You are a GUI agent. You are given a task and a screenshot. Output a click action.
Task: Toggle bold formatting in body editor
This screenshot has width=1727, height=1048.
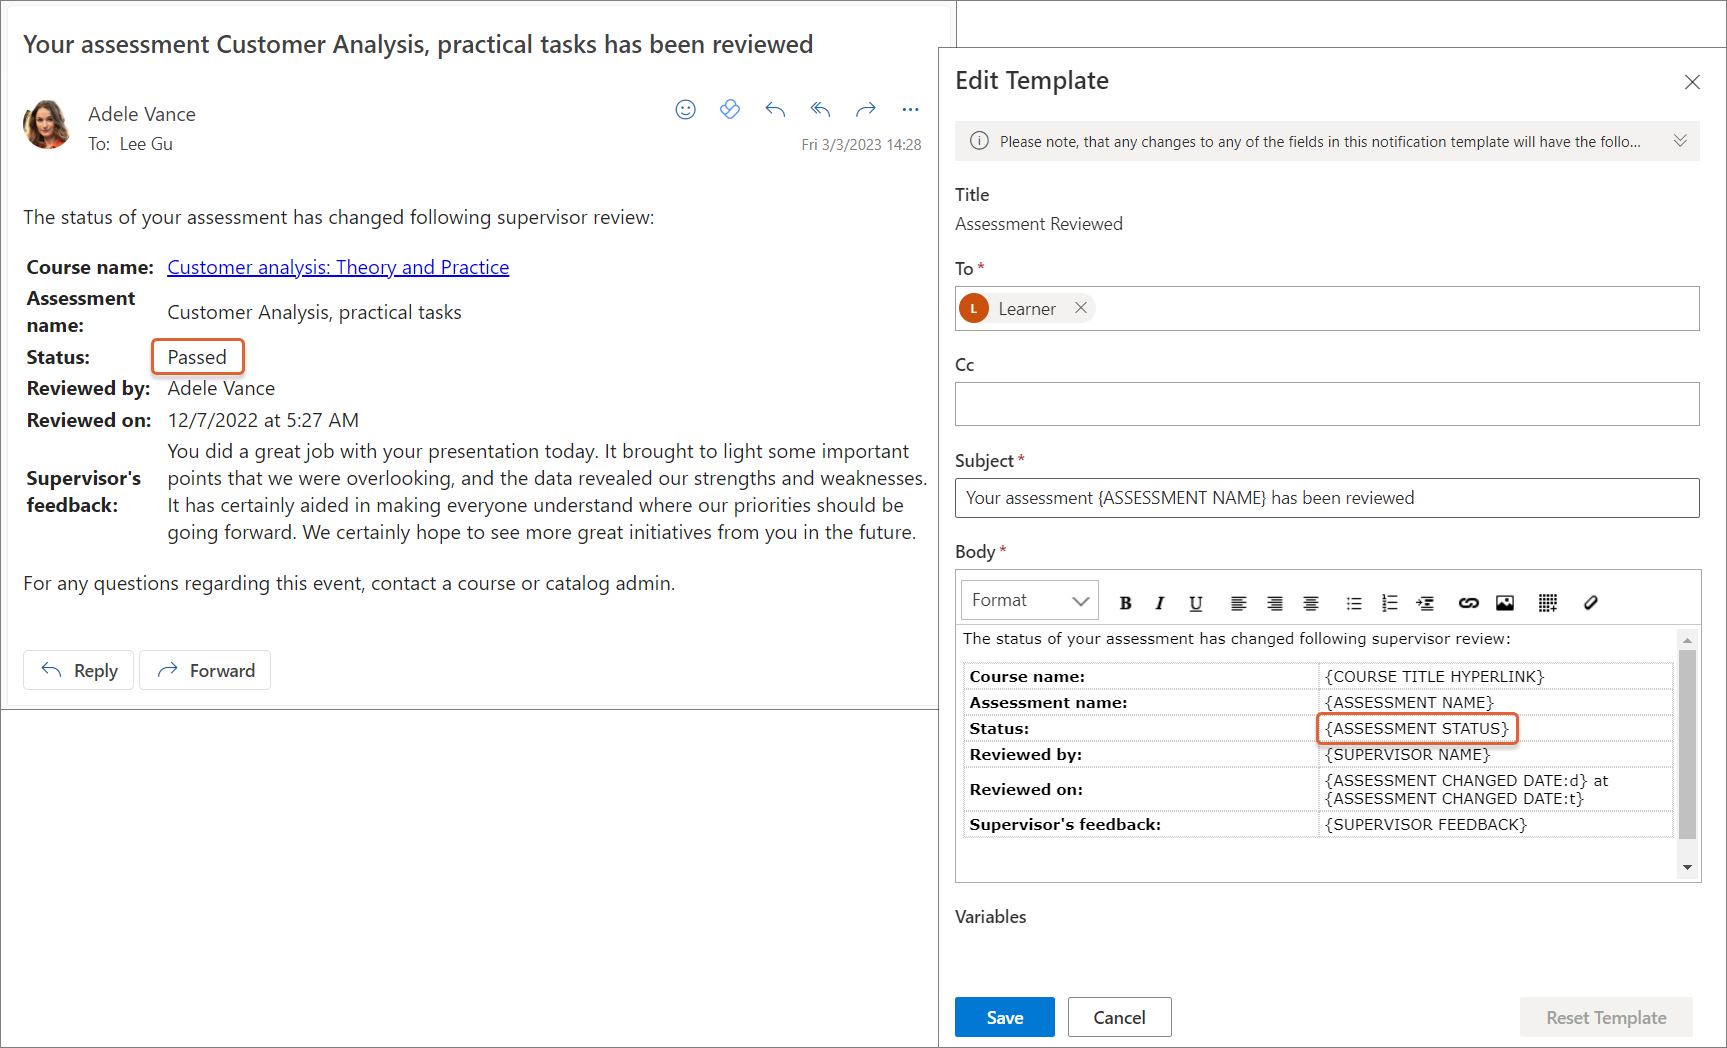pos(1125,603)
